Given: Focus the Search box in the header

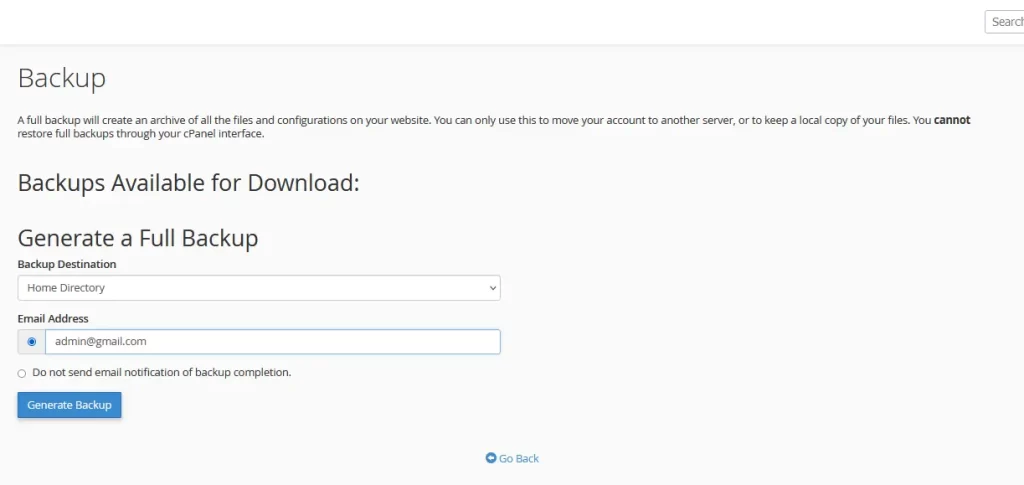Looking at the screenshot, I should click(x=1004, y=22).
